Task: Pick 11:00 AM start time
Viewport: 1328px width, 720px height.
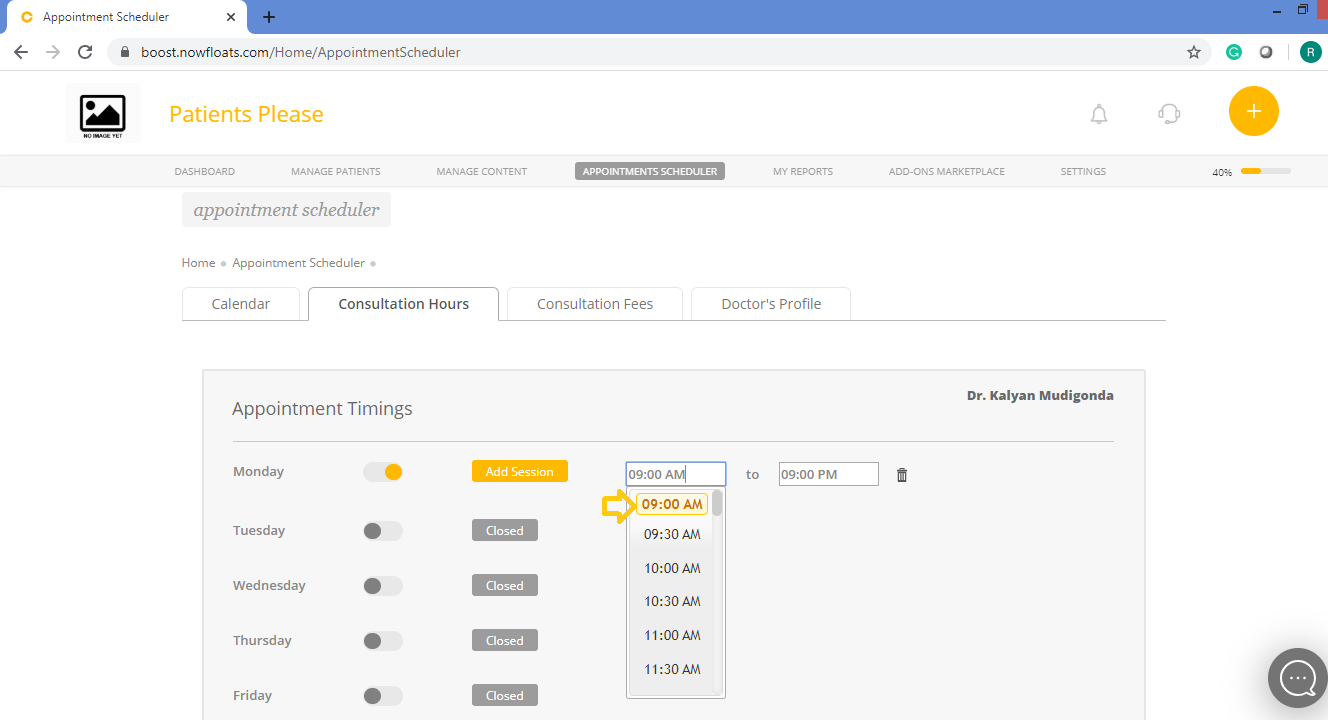Action: pyautogui.click(x=672, y=635)
